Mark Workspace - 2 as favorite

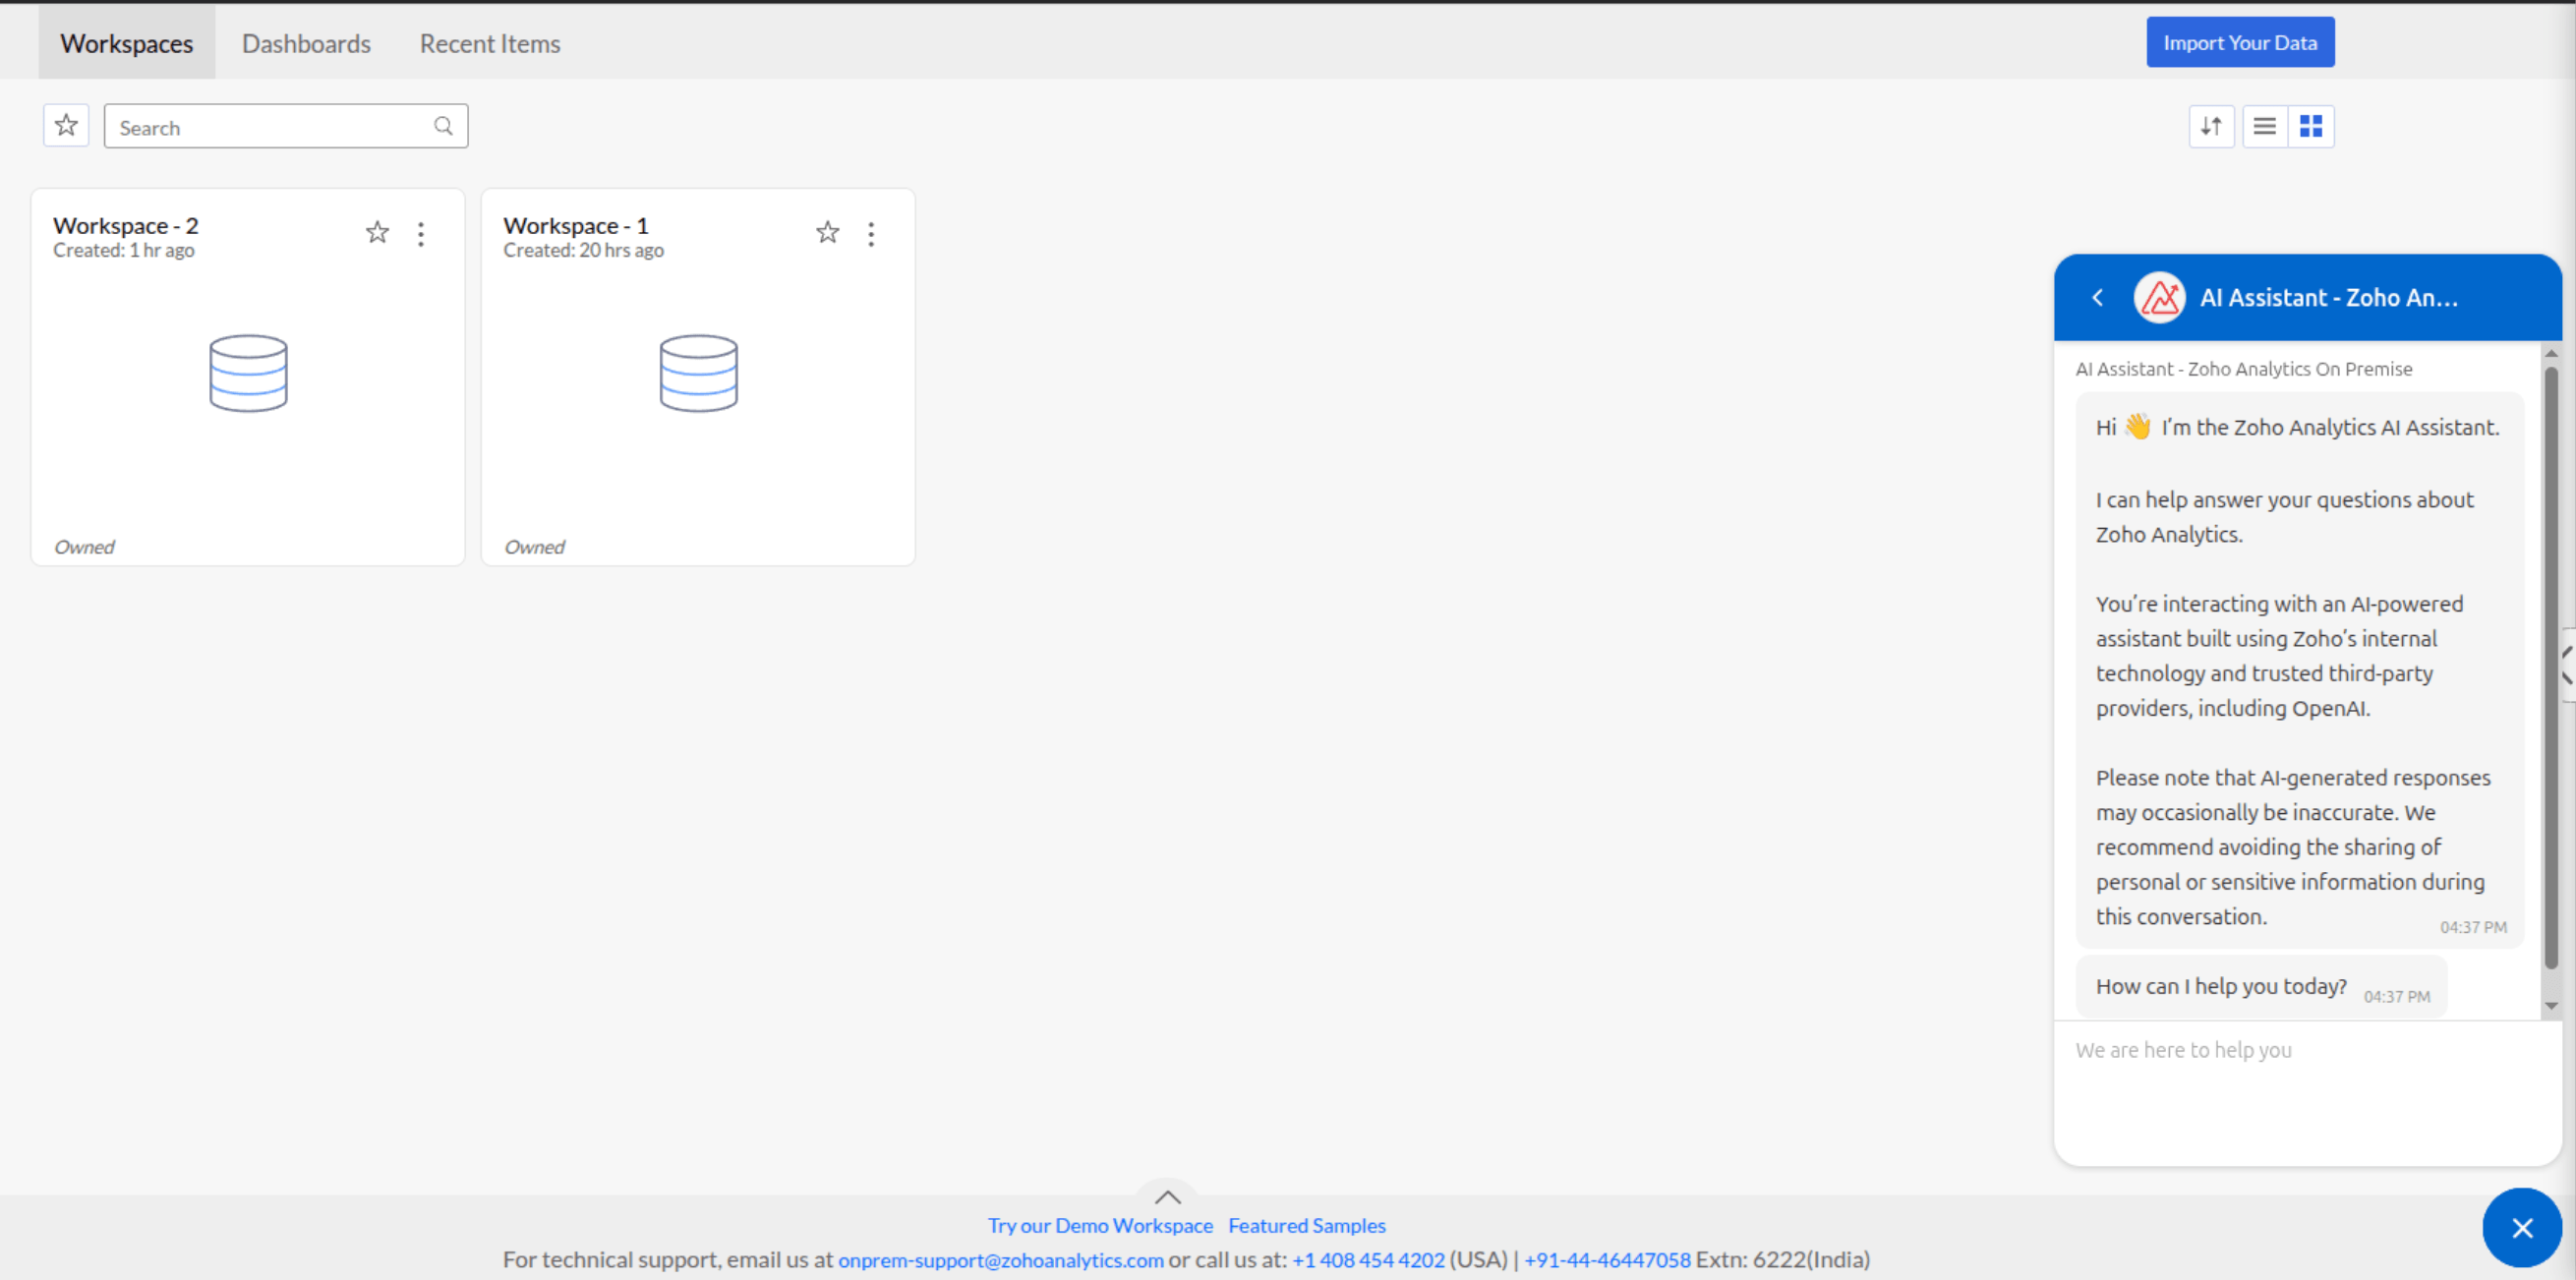coord(377,233)
